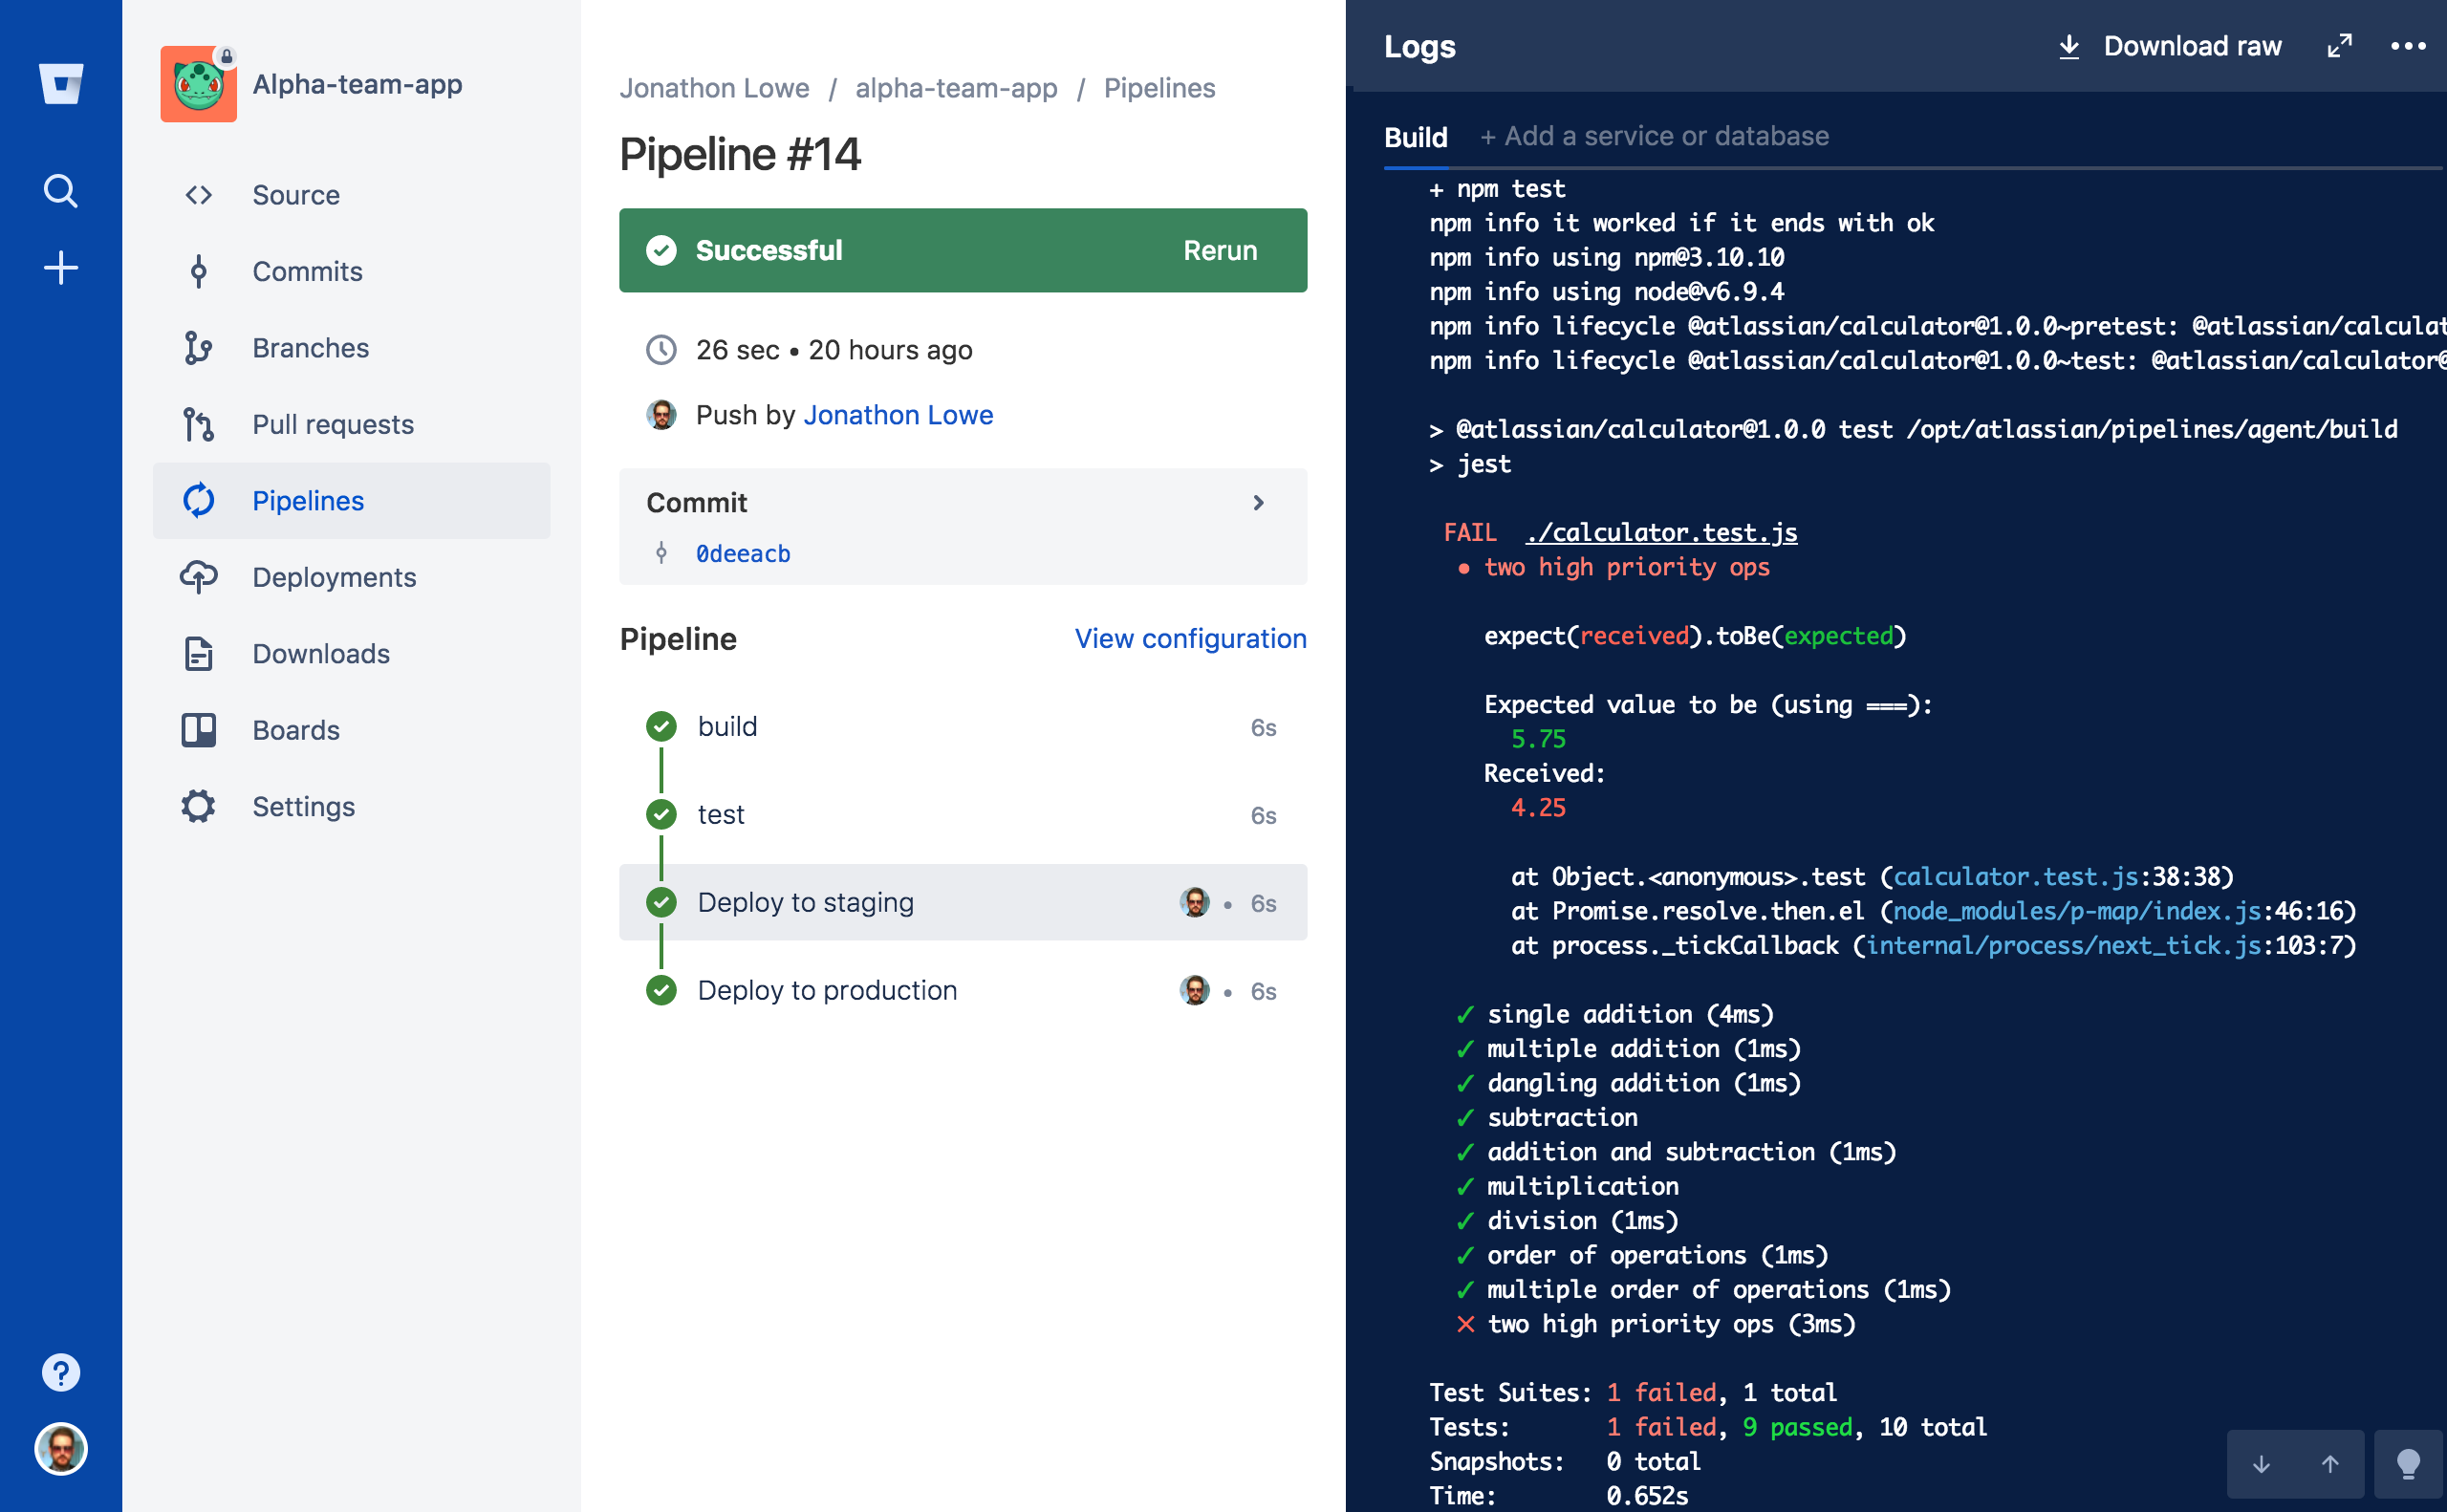Image resolution: width=2447 pixels, height=1512 pixels.
Task: Click the Deployments icon in sidebar
Action: pos(201,577)
